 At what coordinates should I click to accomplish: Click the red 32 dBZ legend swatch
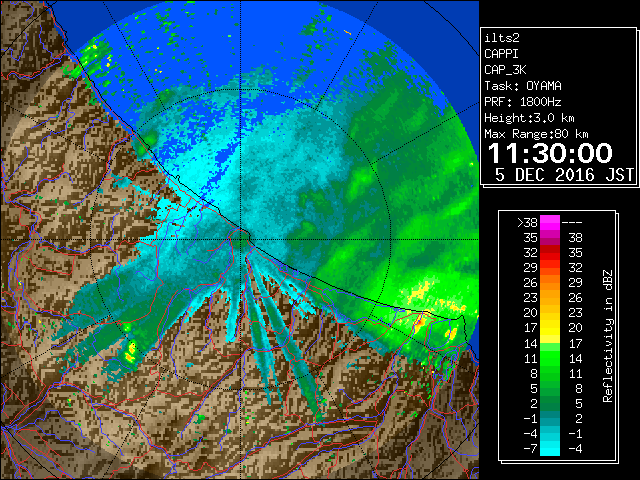(x=550, y=253)
